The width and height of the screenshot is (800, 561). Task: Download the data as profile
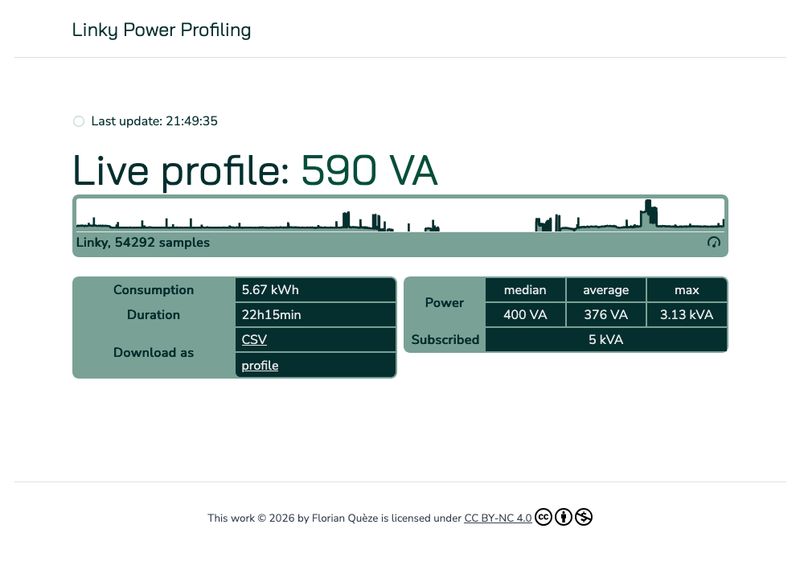[260, 366]
